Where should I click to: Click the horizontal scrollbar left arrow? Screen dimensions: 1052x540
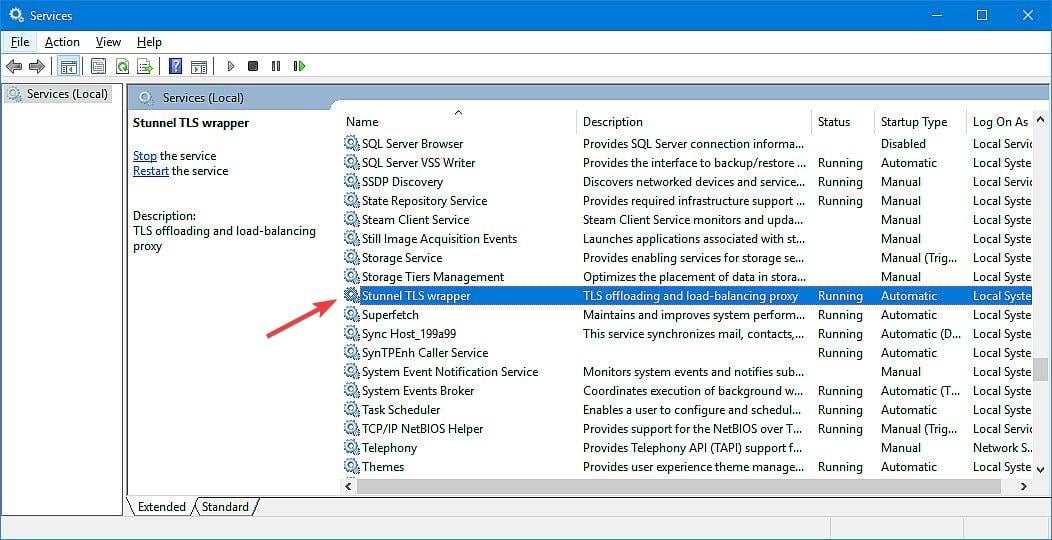(x=348, y=486)
